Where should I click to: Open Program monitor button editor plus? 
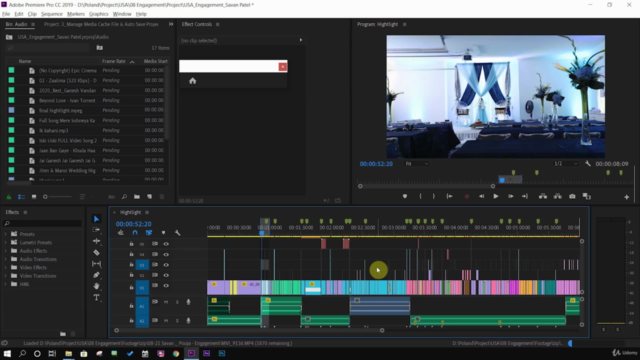tap(627, 197)
